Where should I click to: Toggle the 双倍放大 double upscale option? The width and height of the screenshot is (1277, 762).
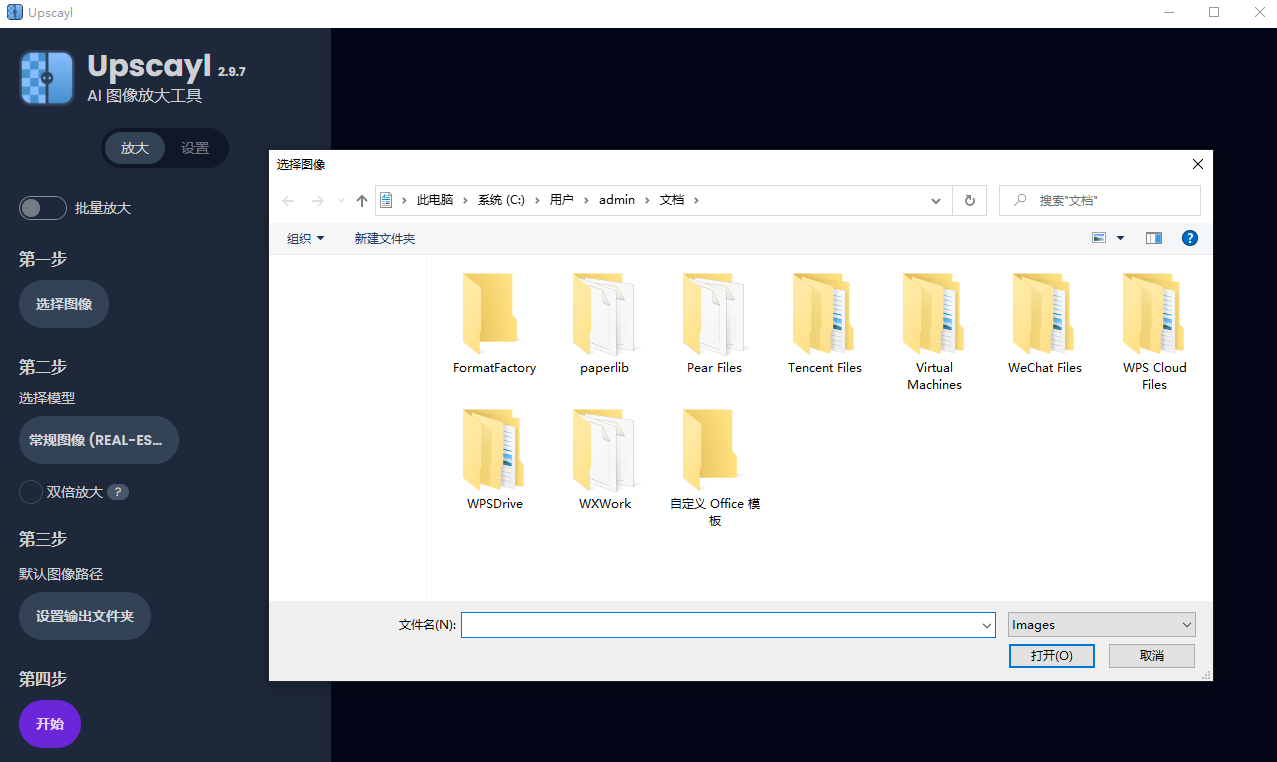click(29, 491)
